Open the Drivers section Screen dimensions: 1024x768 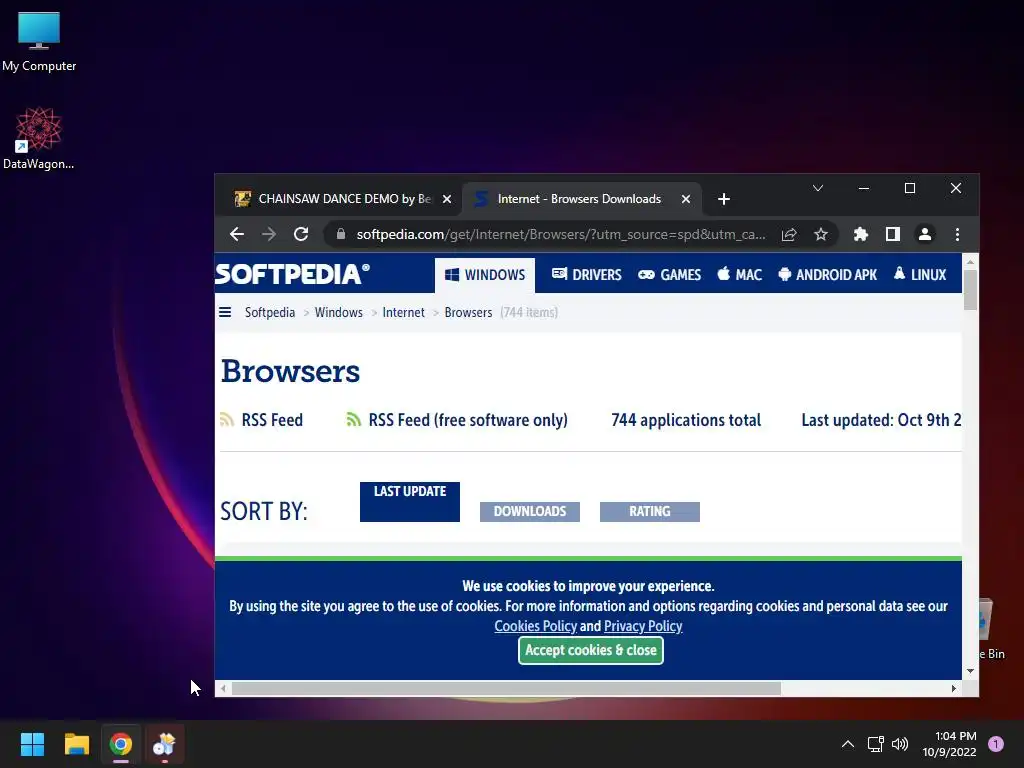(x=586, y=275)
